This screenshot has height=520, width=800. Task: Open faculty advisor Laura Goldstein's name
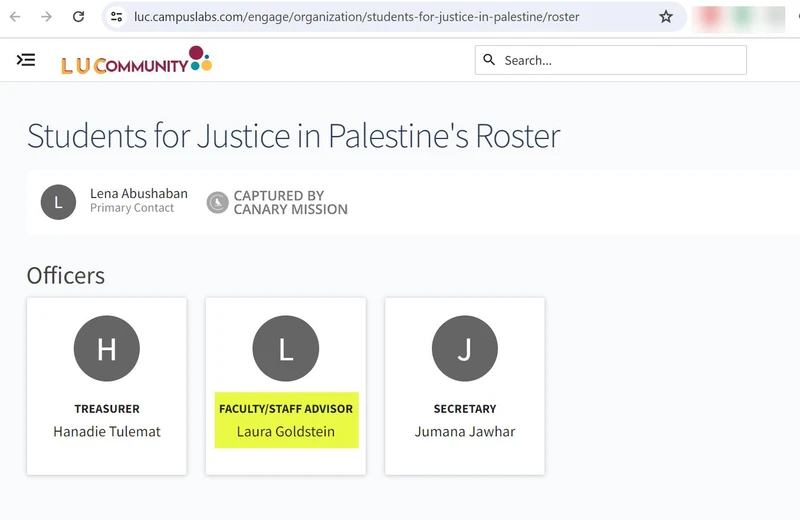click(286, 432)
